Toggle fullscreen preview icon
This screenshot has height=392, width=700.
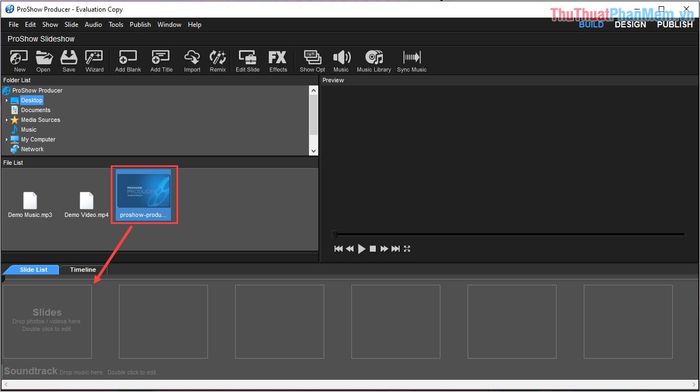tap(407, 249)
